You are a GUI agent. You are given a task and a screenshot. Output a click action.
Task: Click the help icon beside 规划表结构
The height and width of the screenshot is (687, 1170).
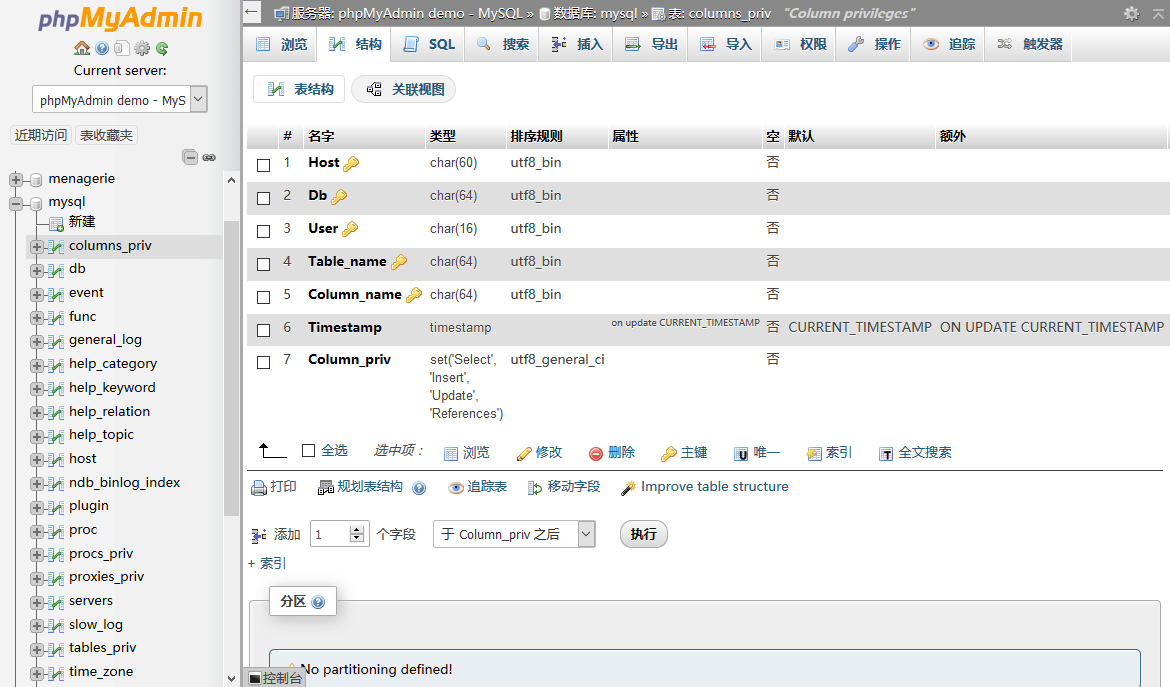[419, 488]
